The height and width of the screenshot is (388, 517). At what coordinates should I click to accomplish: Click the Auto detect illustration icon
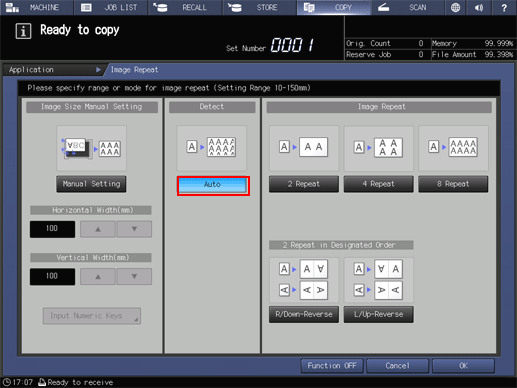click(x=212, y=148)
